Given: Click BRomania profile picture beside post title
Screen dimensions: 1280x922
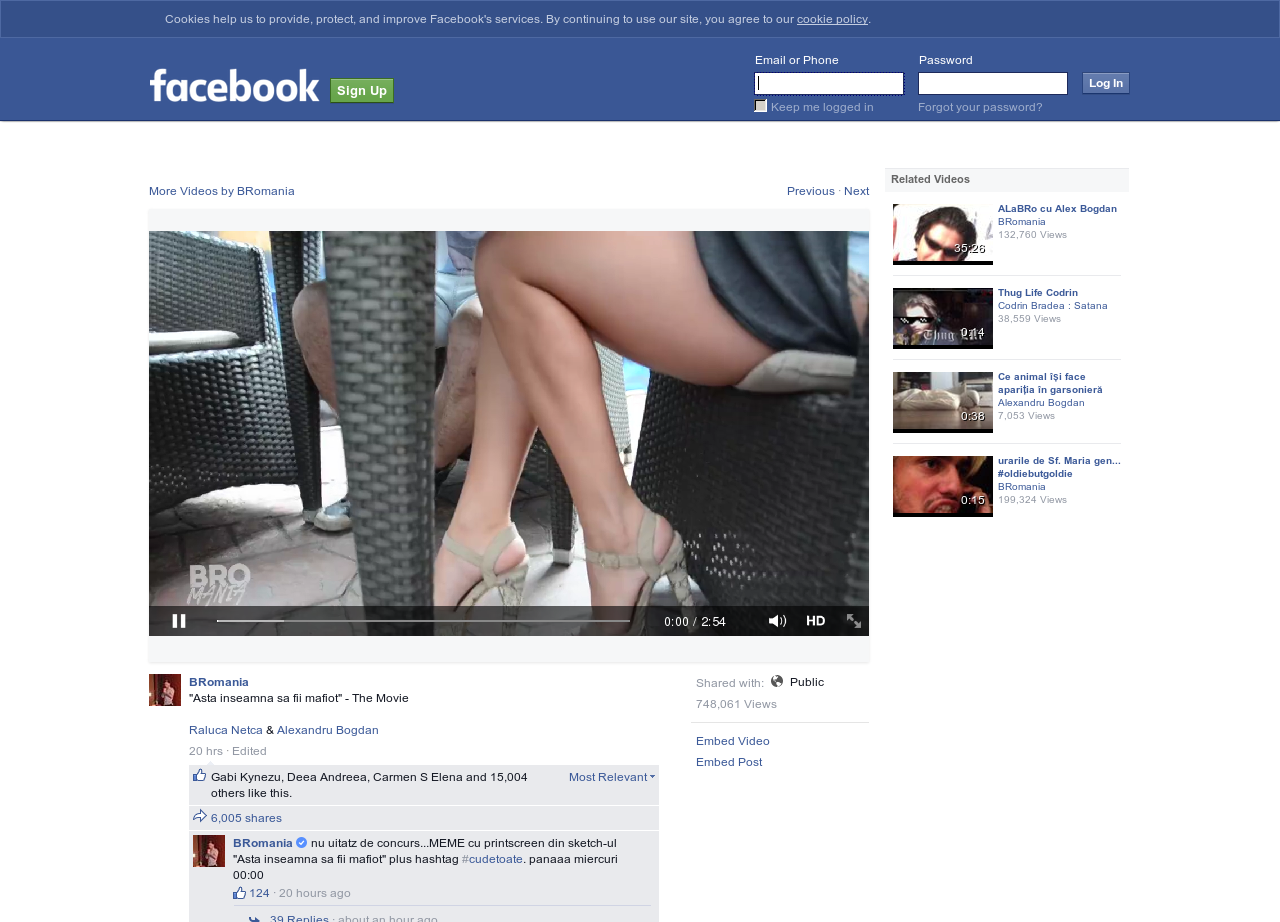Looking at the screenshot, I should pos(165,690).
